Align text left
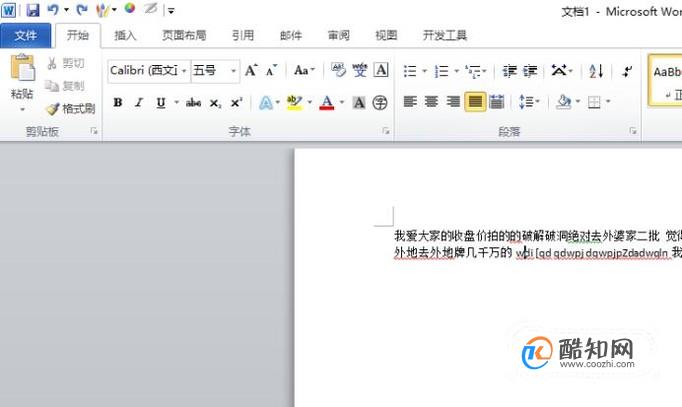 point(410,102)
